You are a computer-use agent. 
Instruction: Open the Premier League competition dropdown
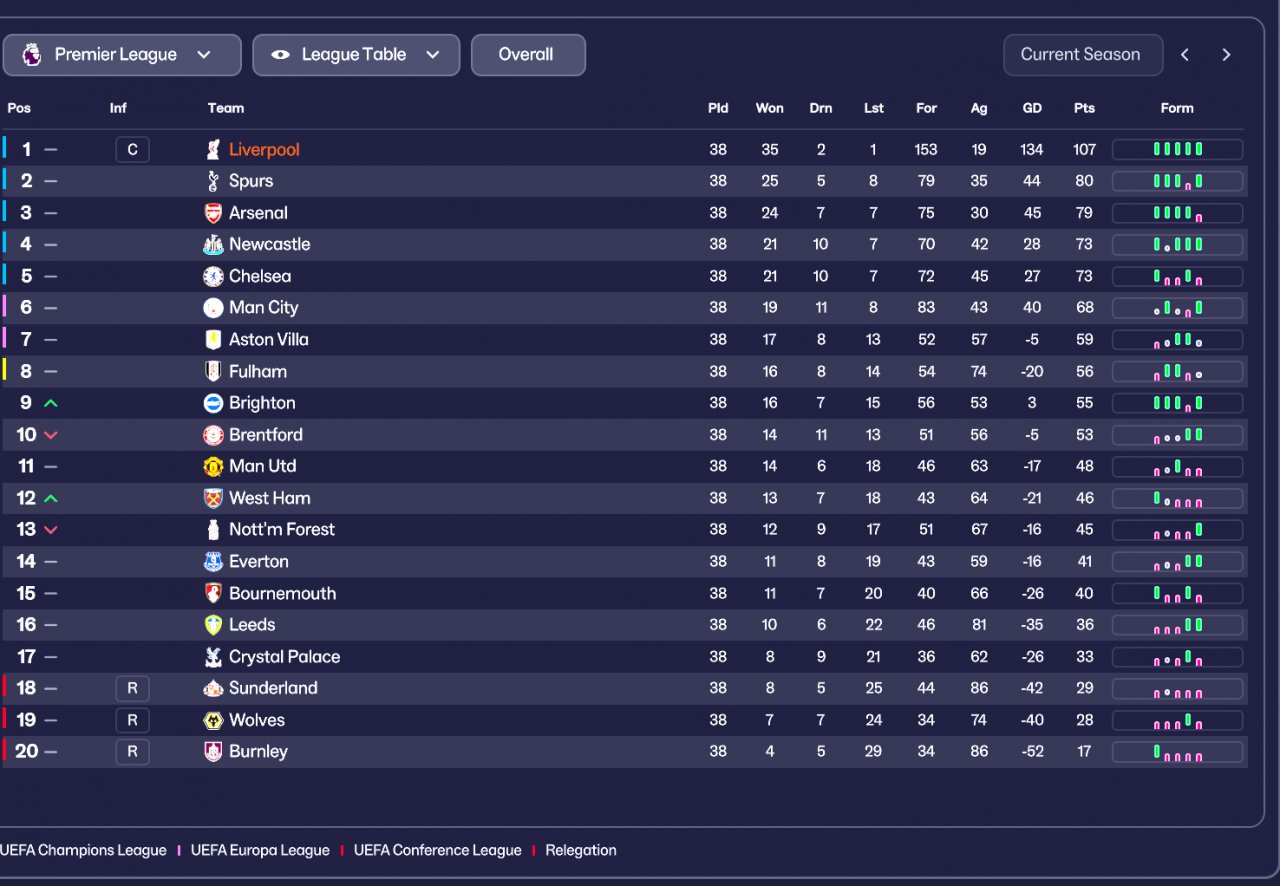(122, 55)
